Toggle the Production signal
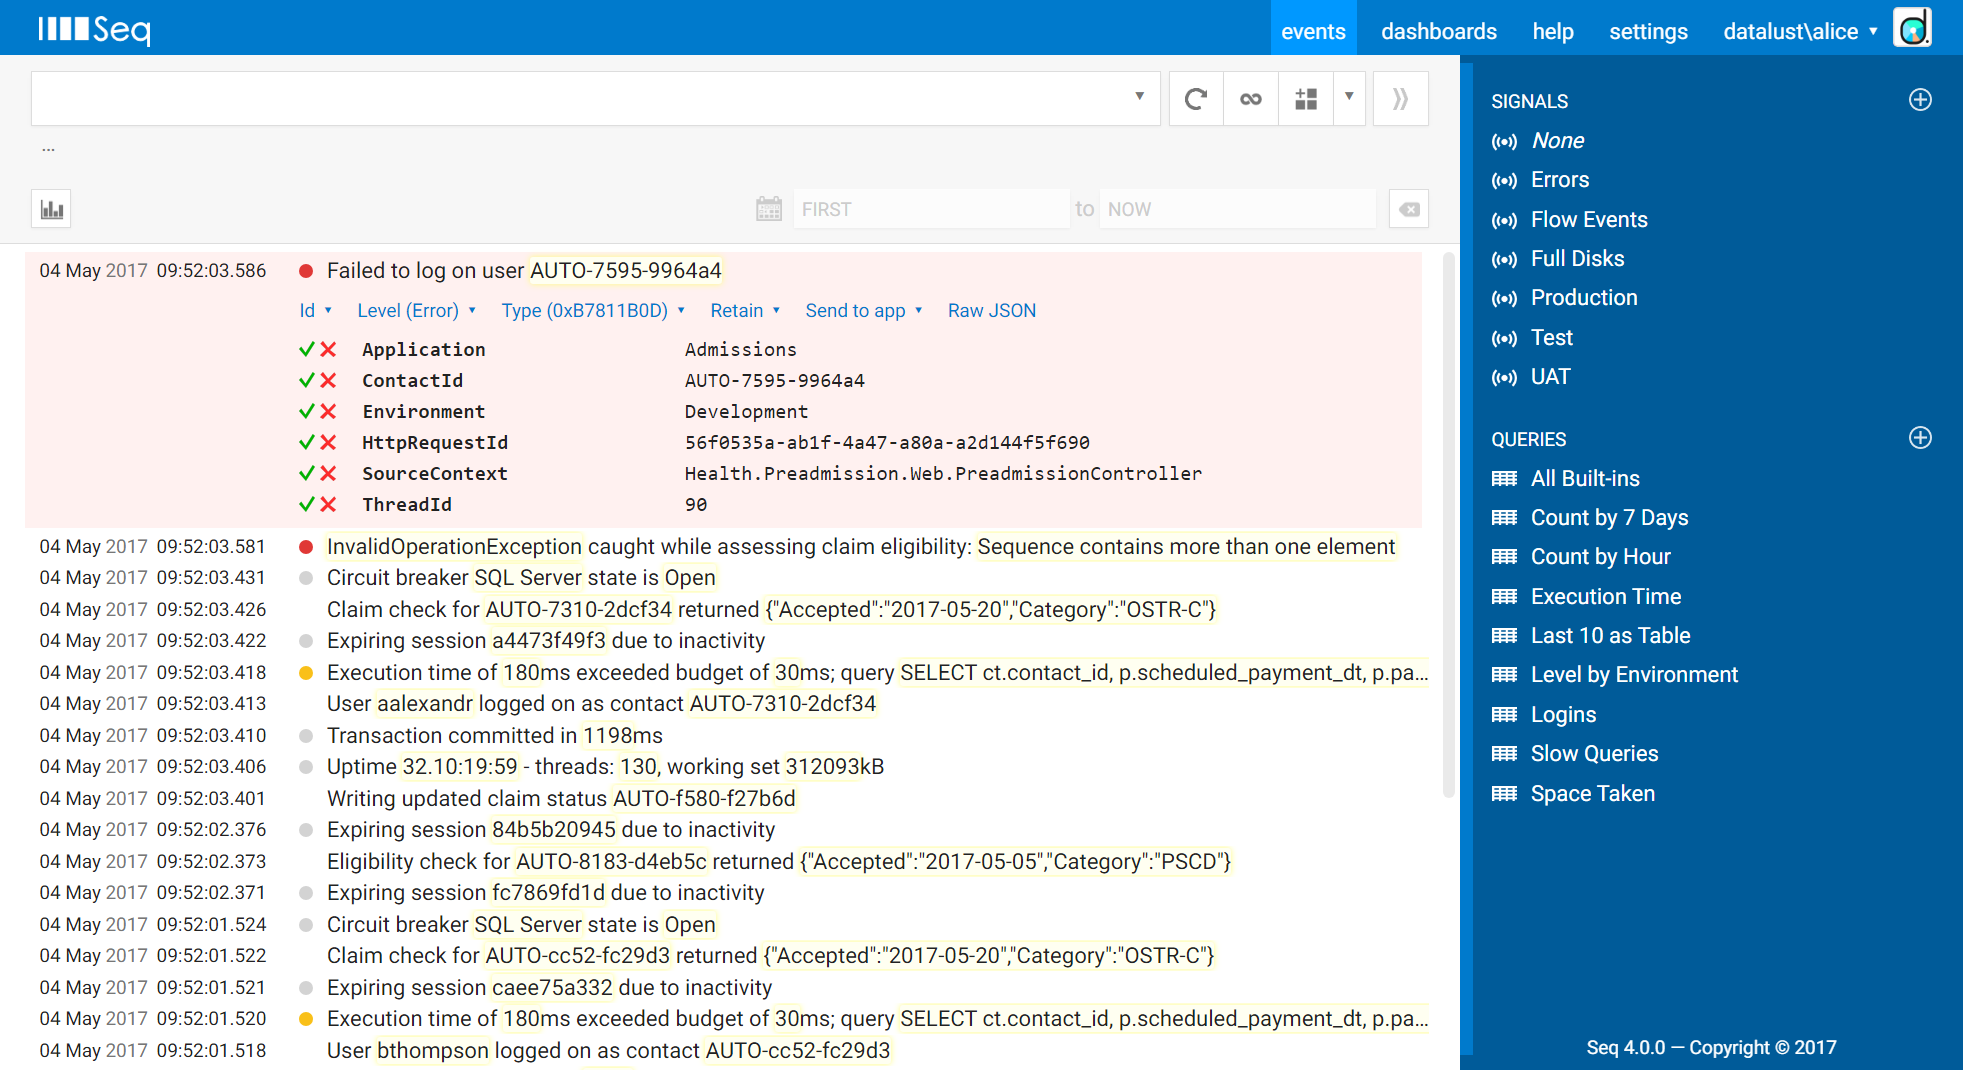The width and height of the screenshot is (1963, 1070). coord(1584,298)
